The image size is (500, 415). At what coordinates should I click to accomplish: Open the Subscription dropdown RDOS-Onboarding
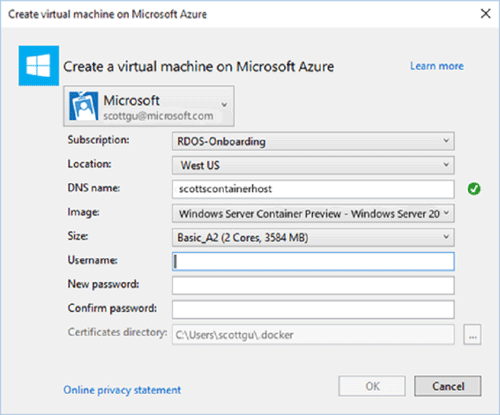(x=313, y=141)
